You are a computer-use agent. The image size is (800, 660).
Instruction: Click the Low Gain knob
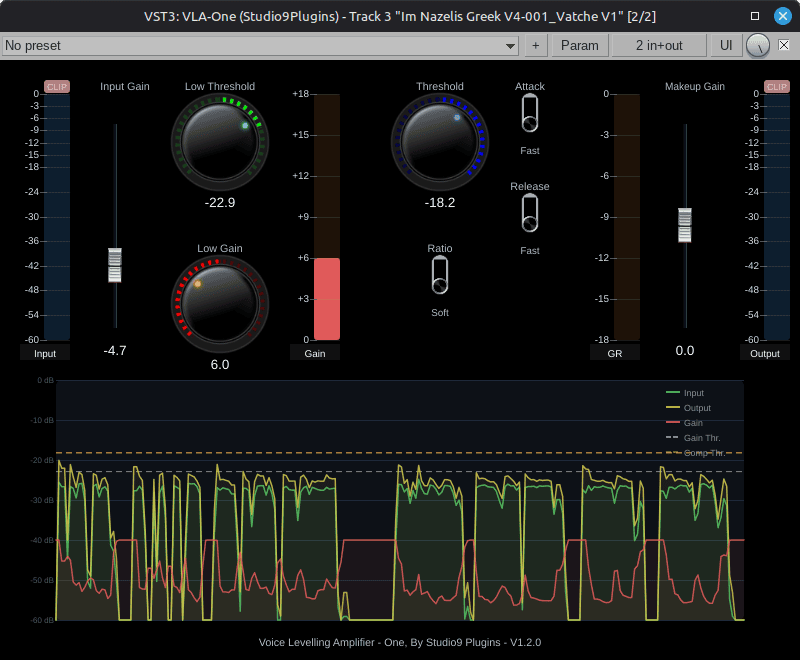pos(219,304)
